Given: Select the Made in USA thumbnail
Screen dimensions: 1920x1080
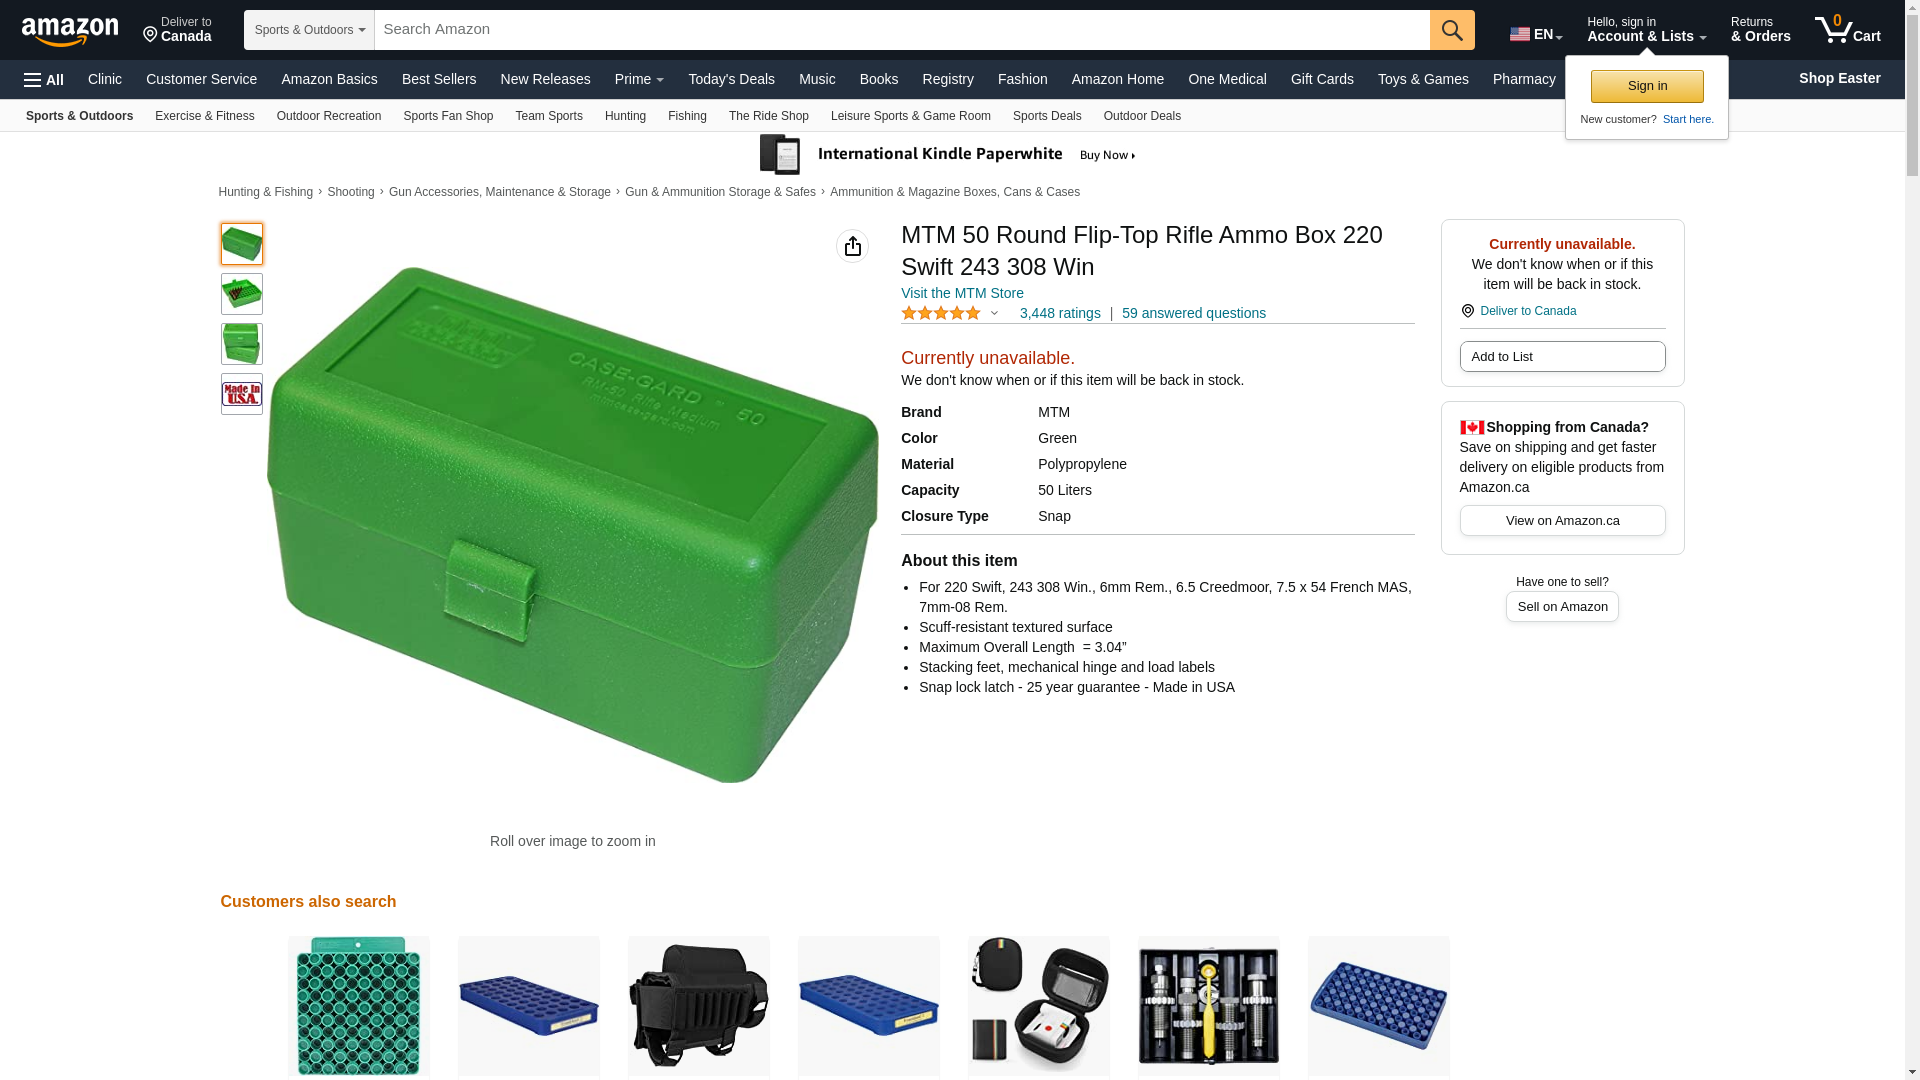Looking at the screenshot, I should tap(242, 394).
